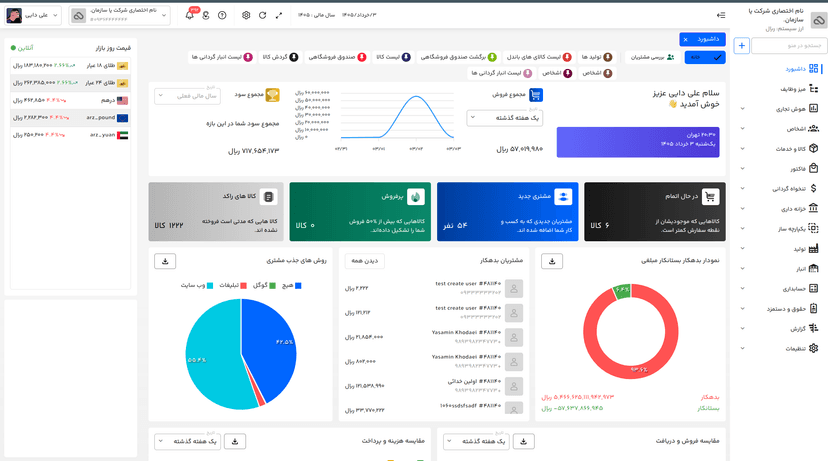
Task: Download the روش های جذب مشتری chart
Action: pyautogui.click(x=165, y=261)
